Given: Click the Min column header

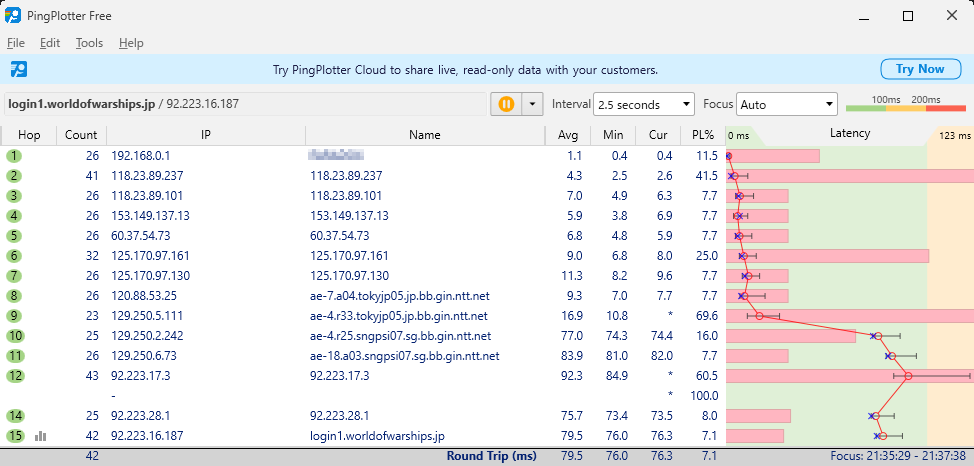Looking at the screenshot, I should (612, 135).
